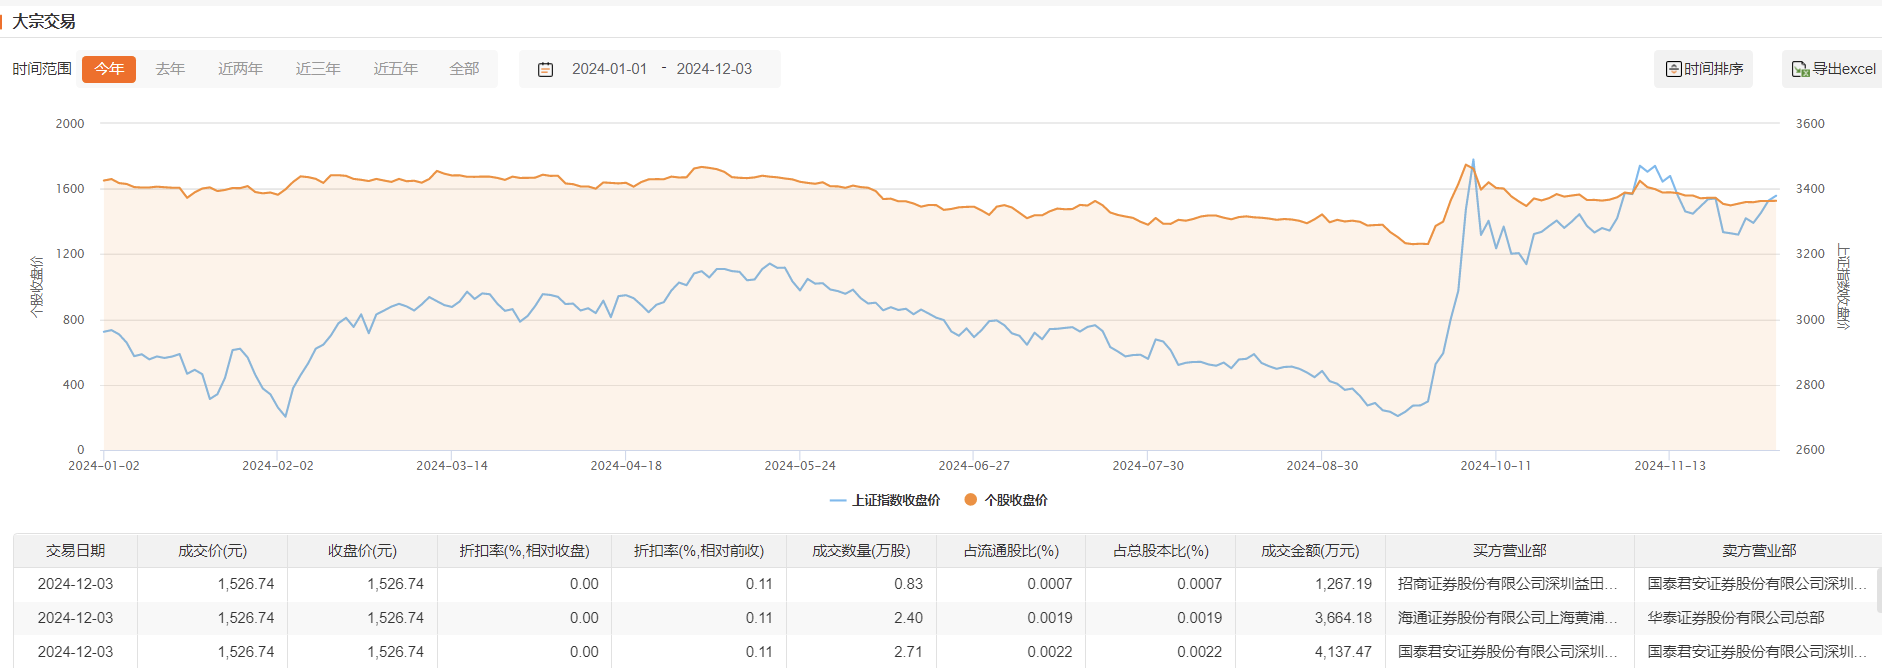Select the 今年 time range

pyautogui.click(x=109, y=69)
